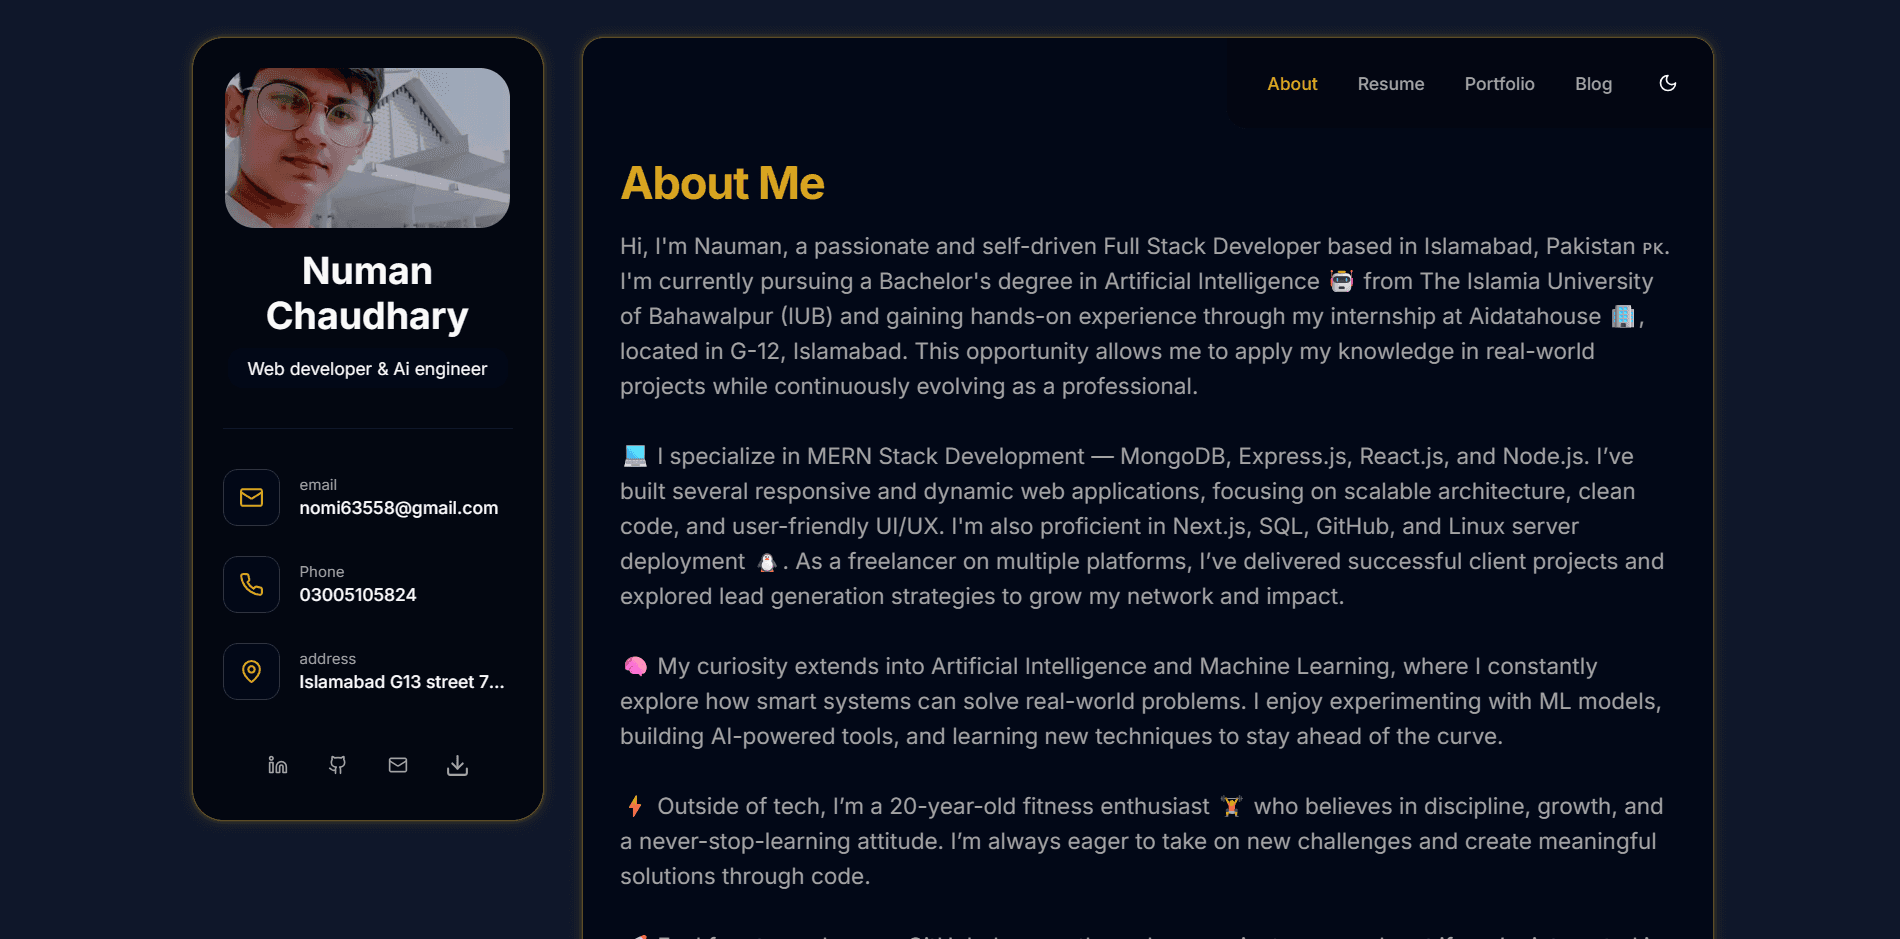The image size is (1900, 939).
Task: Switch to the Resume tab
Action: click(1391, 84)
